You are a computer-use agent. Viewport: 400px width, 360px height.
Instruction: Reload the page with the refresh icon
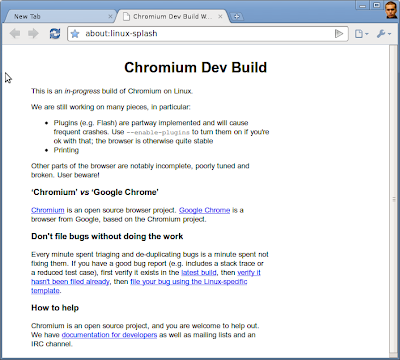(x=55, y=34)
